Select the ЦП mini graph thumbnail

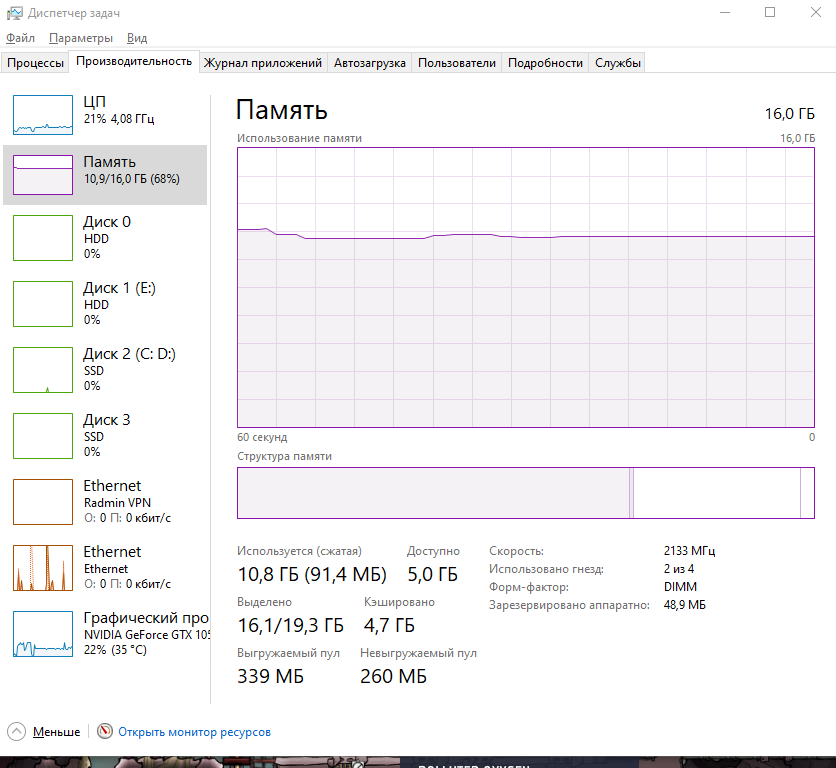click(x=43, y=114)
